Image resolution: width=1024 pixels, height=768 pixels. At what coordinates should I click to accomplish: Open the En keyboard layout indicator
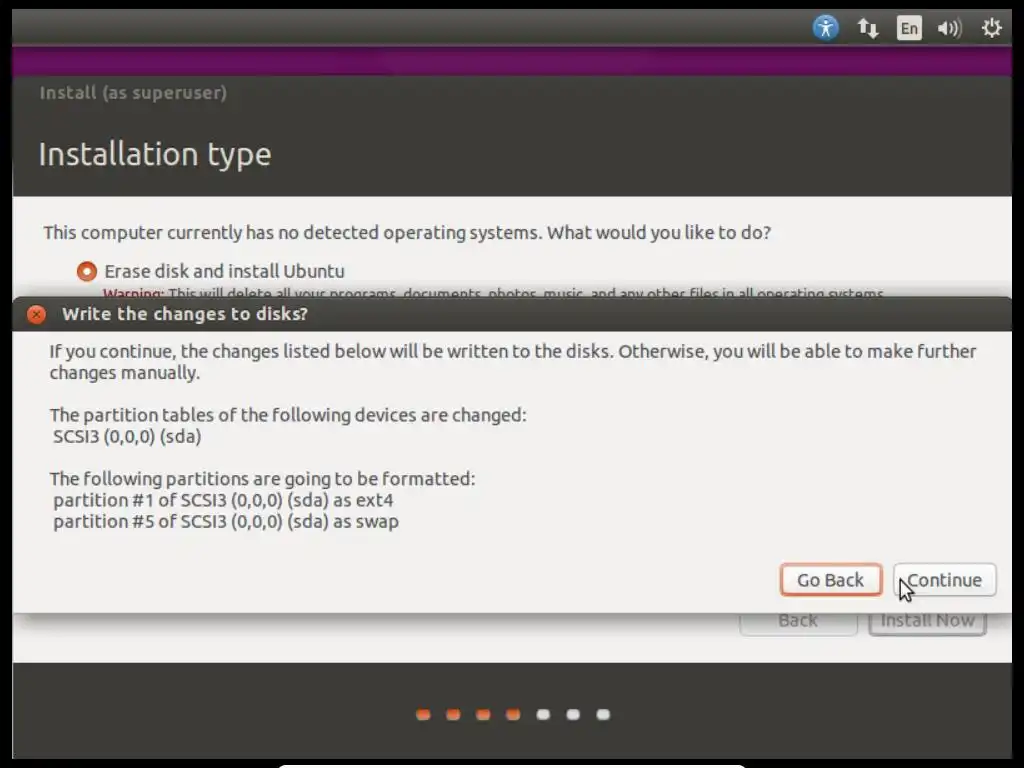909,28
